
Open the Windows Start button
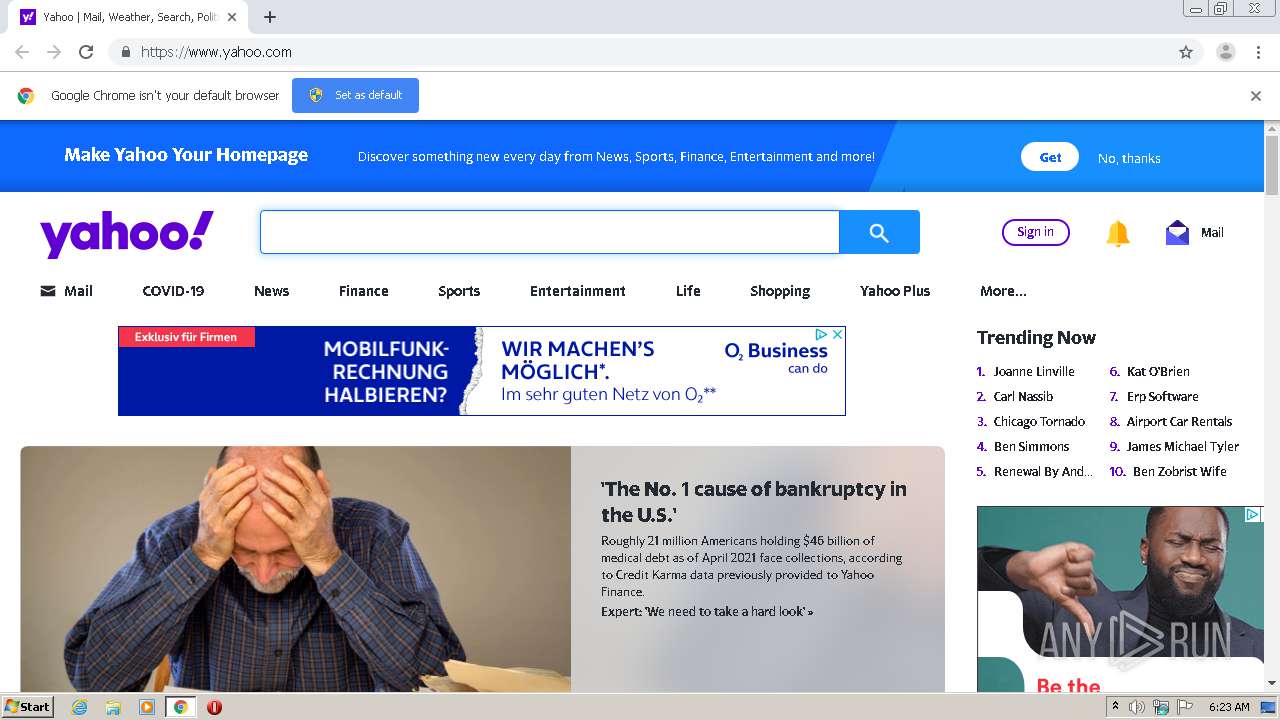(28, 706)
